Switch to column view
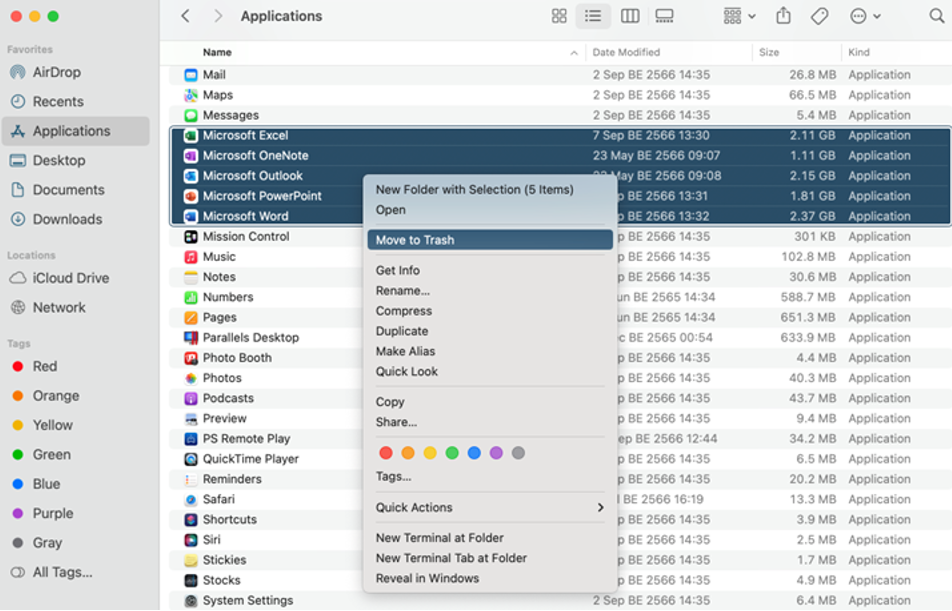This screenshot has height=611, width=952. pyautogui.click(x=630, y=16)
